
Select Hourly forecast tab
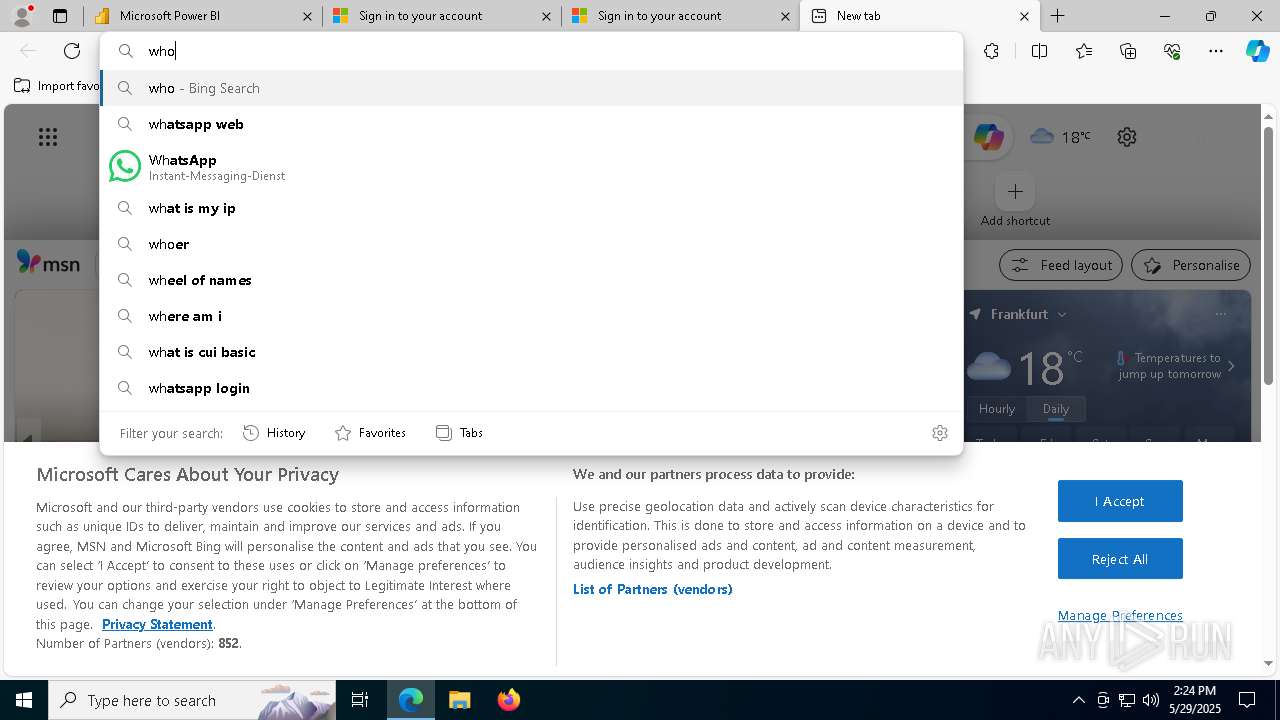tap(997, 409)
